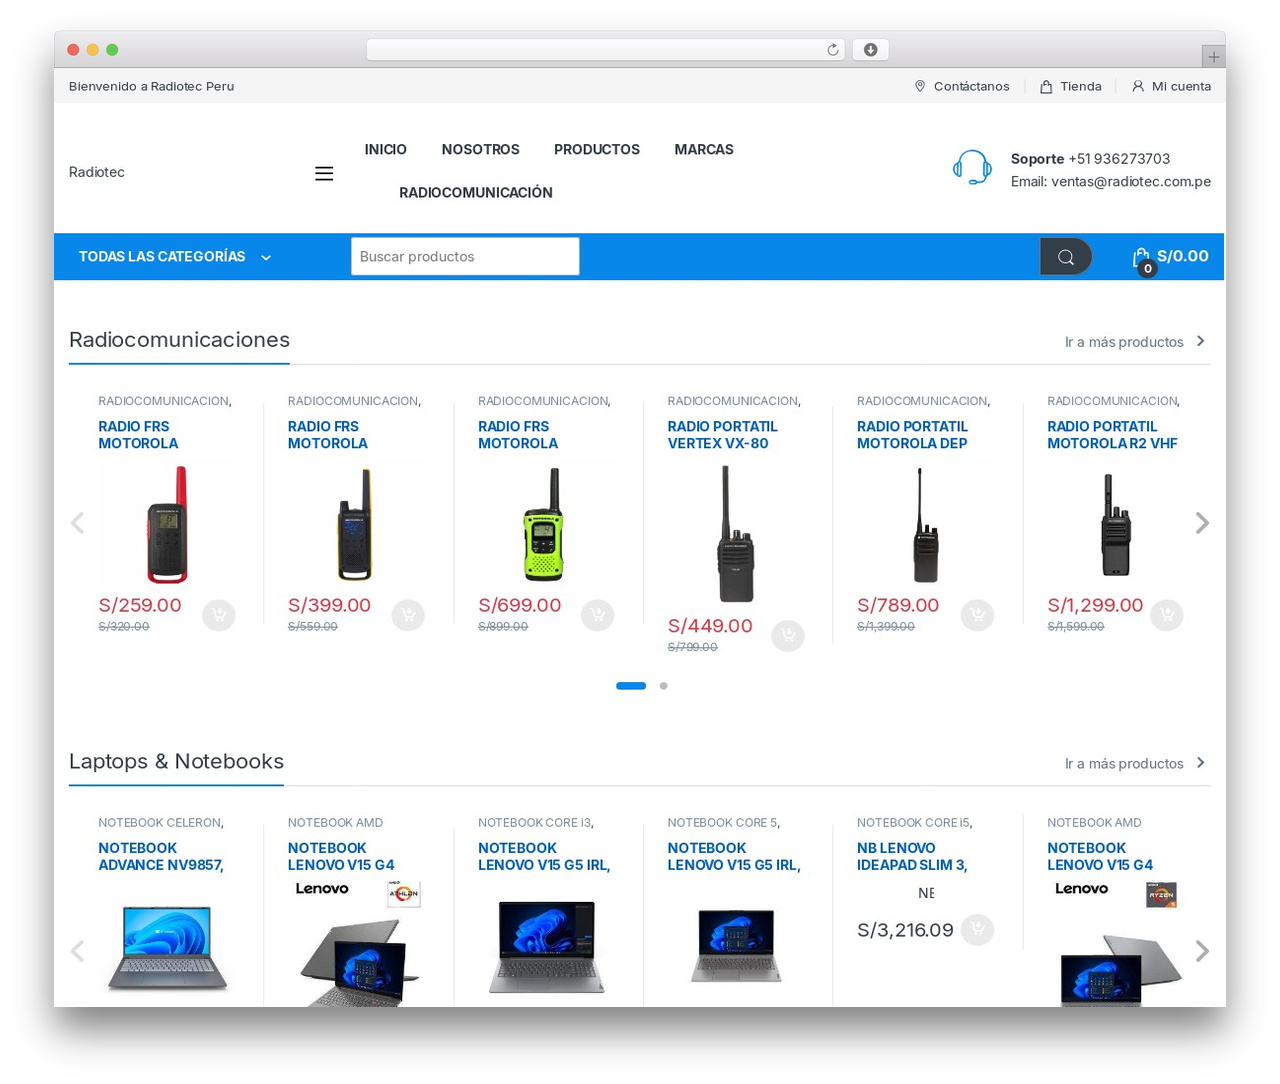Screen dimensions: 1280x1084
Task: Open the shopping cart showing S/0.00
Action: point(1170,257)
